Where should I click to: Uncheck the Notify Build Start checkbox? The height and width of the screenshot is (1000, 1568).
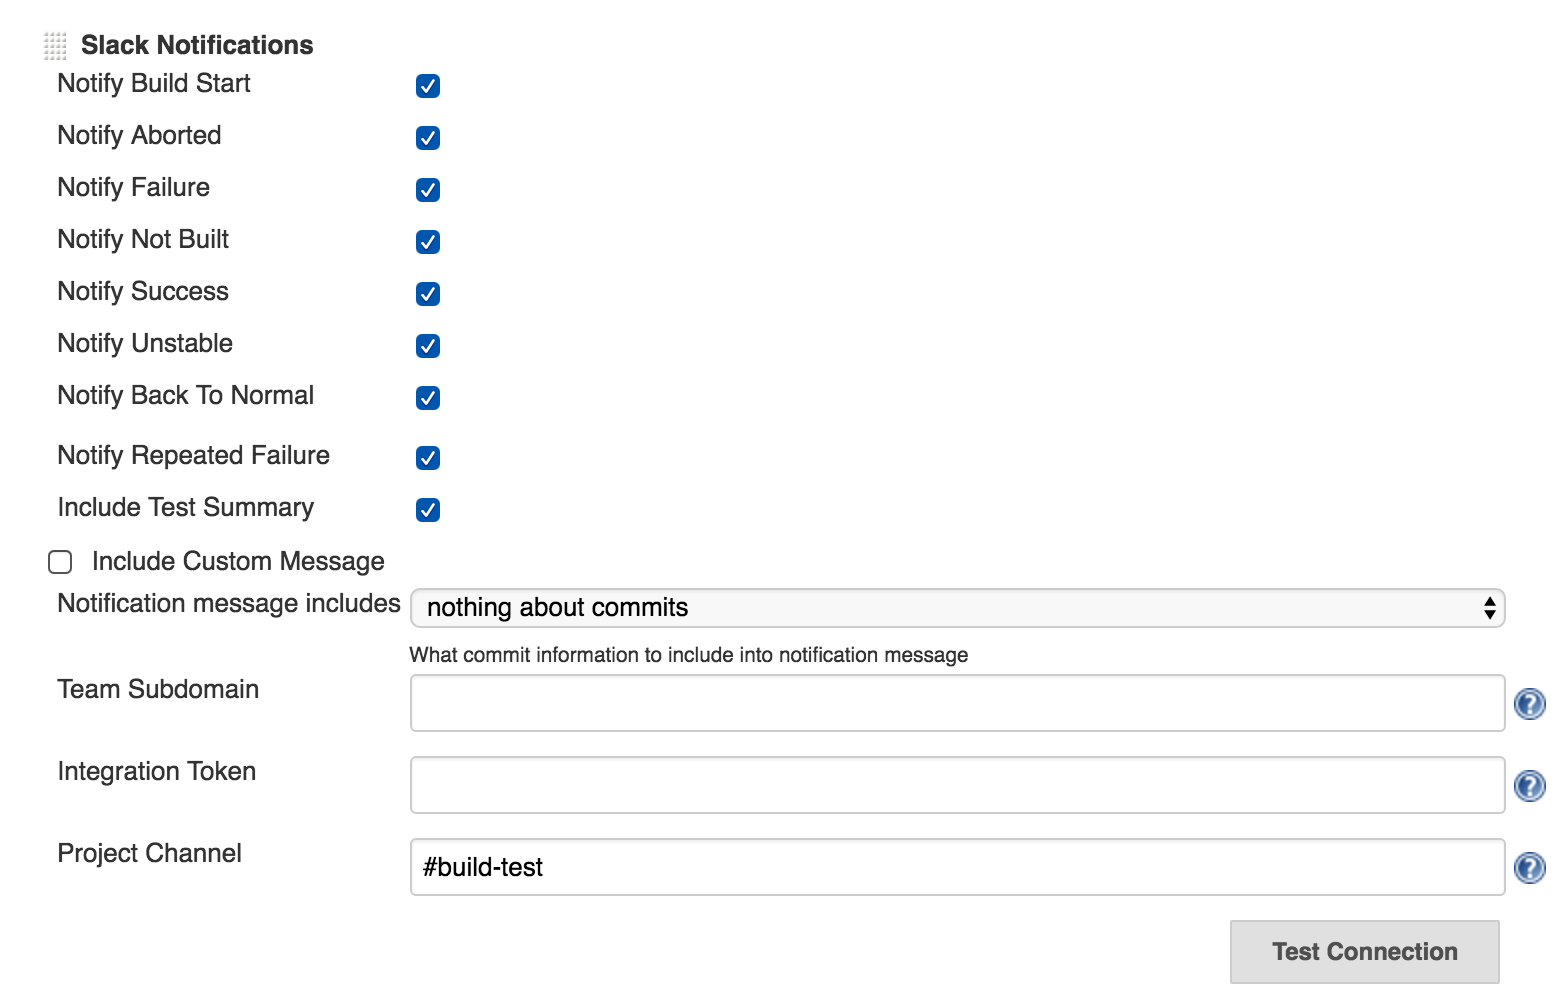(x=428, y=86)
